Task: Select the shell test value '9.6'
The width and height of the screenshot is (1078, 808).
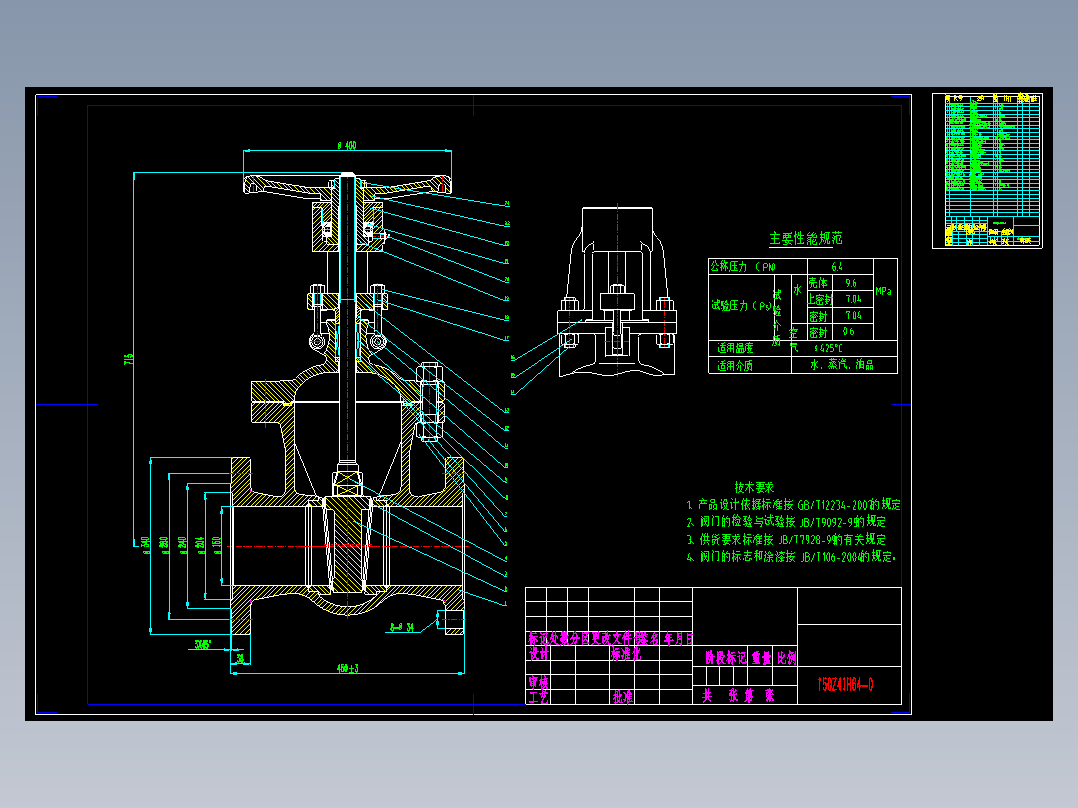Action: pyautogui.click(x=851, y=283)
